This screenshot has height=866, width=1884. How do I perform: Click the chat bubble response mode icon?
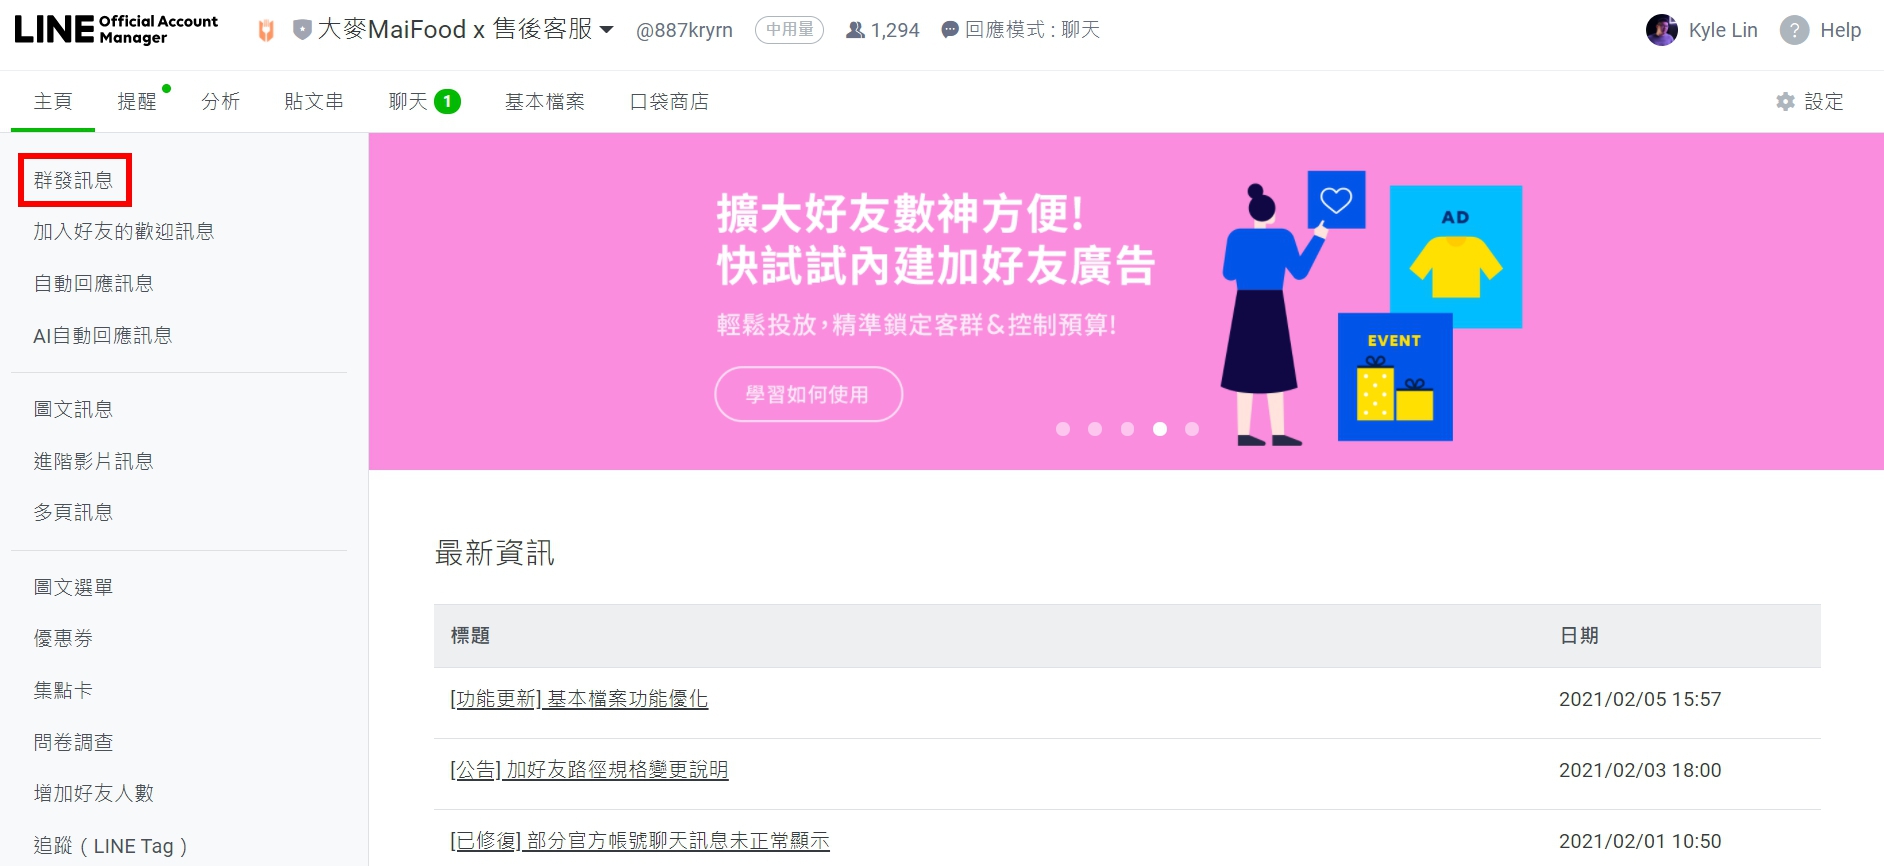tap(950, 30)
